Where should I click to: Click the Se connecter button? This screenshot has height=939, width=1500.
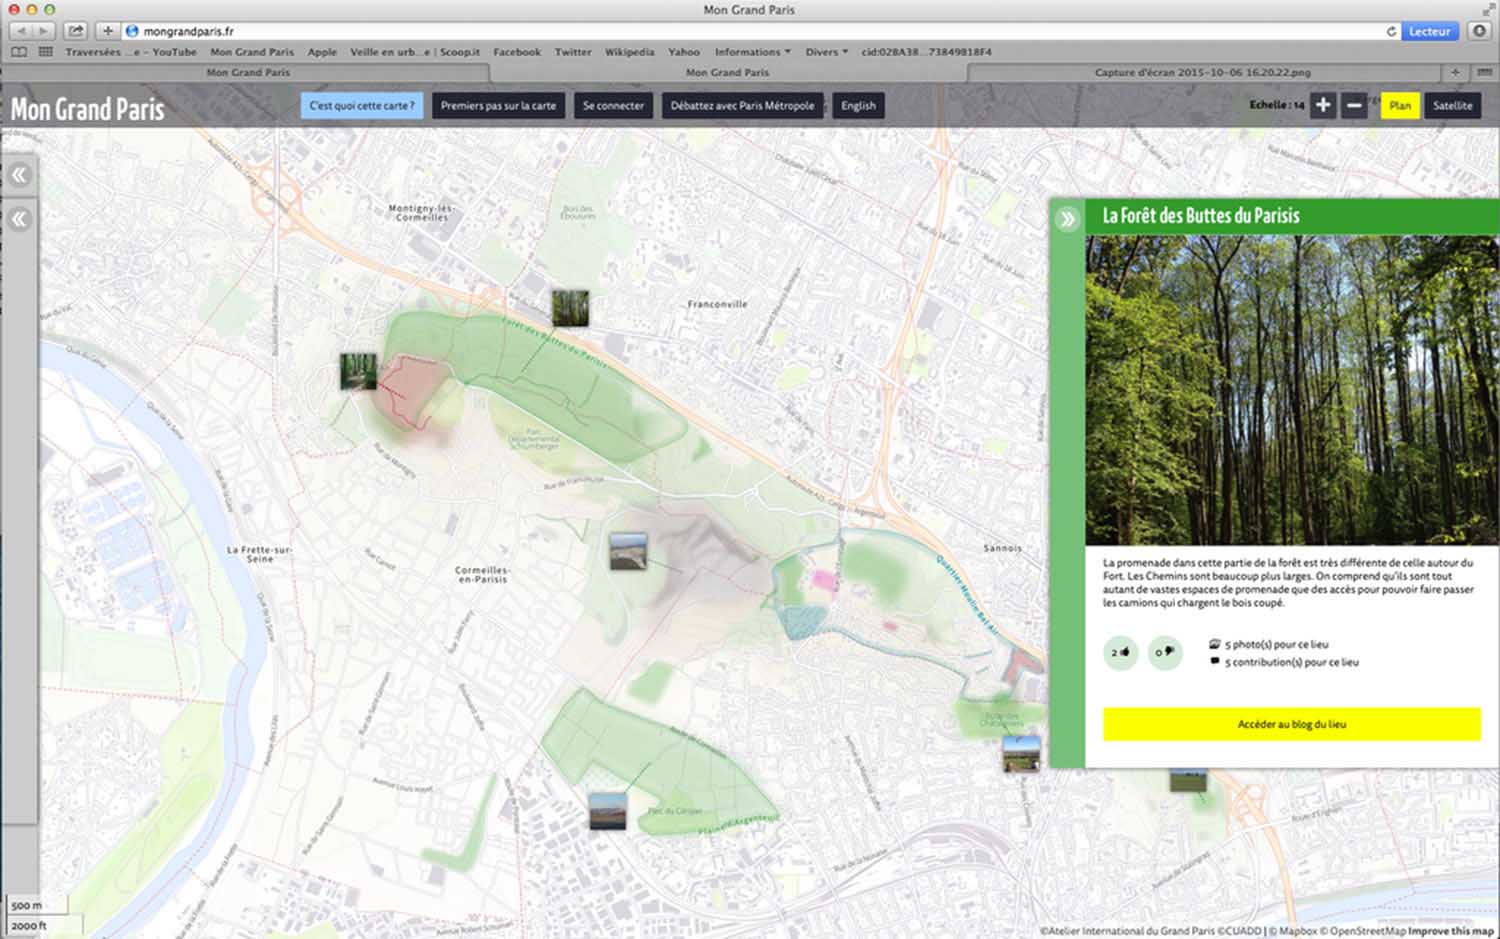[613, 105]
